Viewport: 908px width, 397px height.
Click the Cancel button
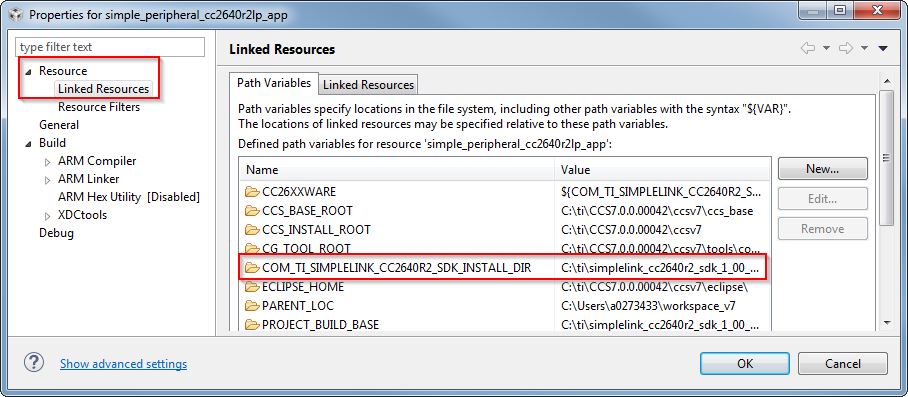click(843, 363)
